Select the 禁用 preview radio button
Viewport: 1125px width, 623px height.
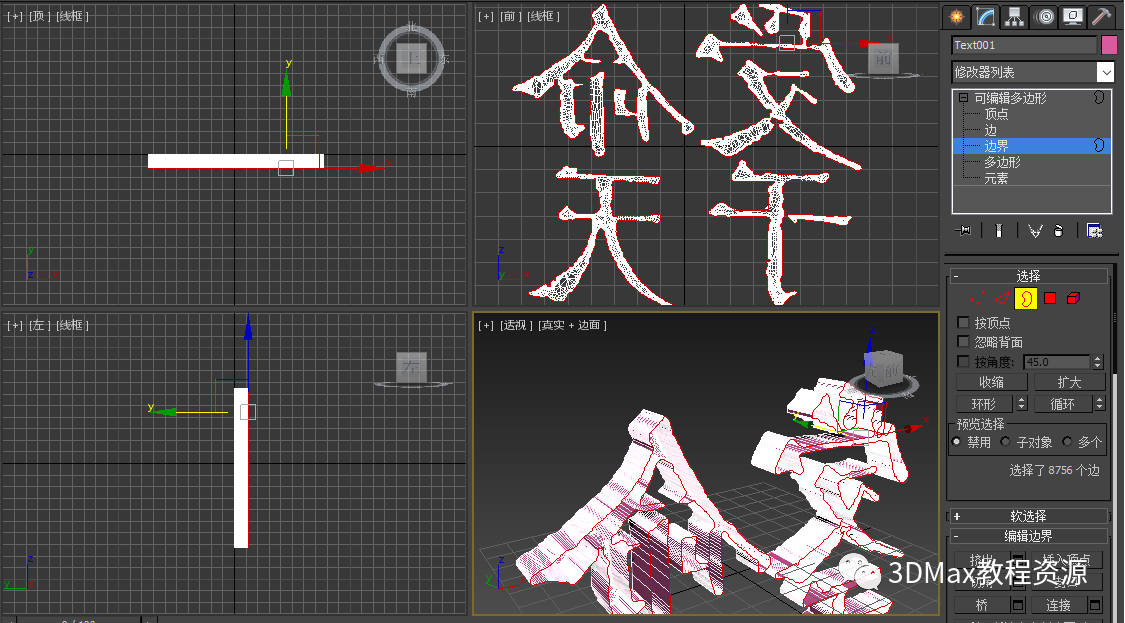[956, 442]
